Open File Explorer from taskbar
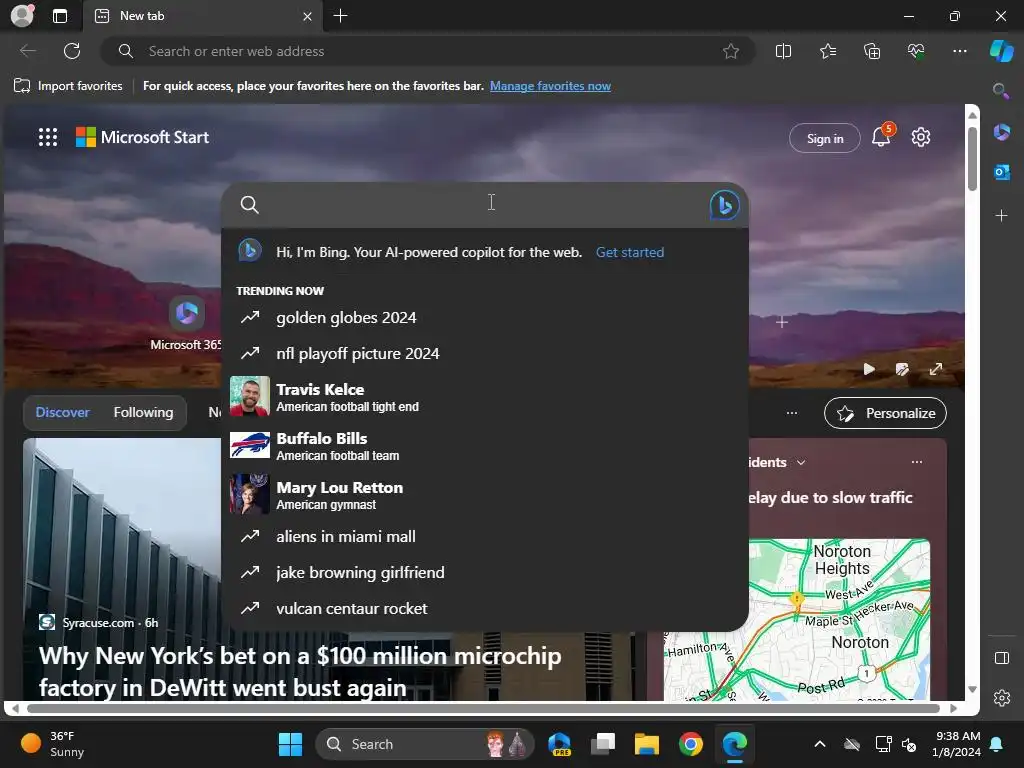The height and width of the screenshot is (768, 1024). [646, 744]
